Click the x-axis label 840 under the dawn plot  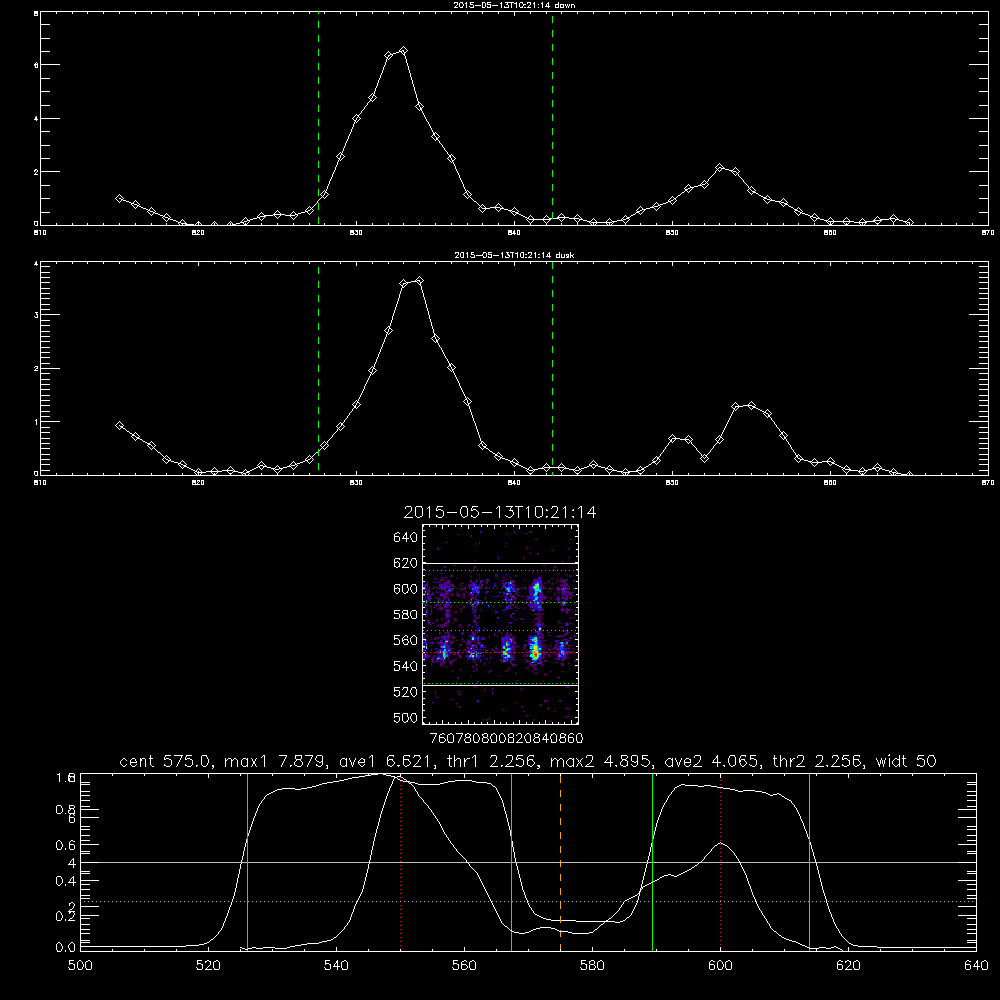click(514, 233)
